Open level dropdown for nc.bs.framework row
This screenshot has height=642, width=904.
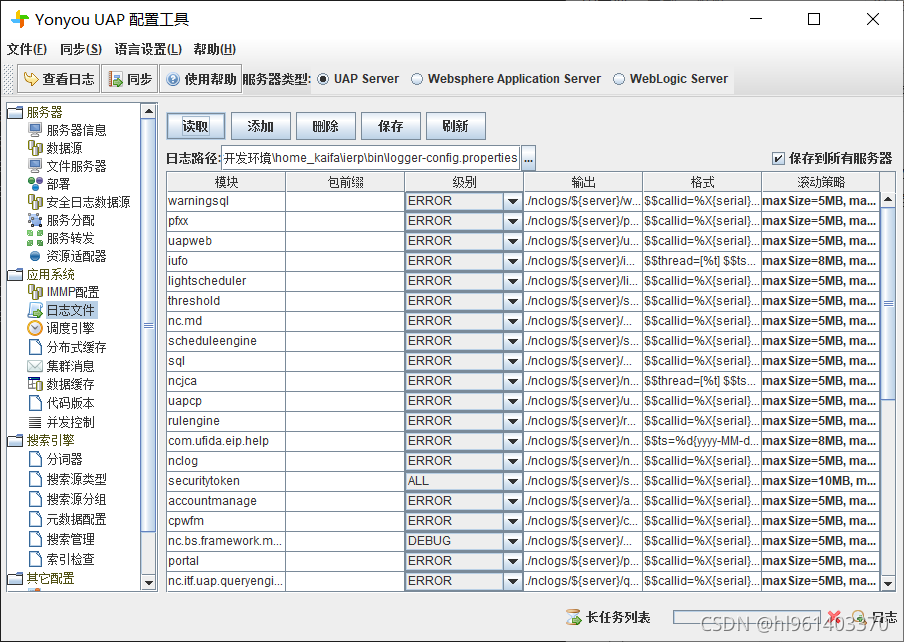[513, 541]
